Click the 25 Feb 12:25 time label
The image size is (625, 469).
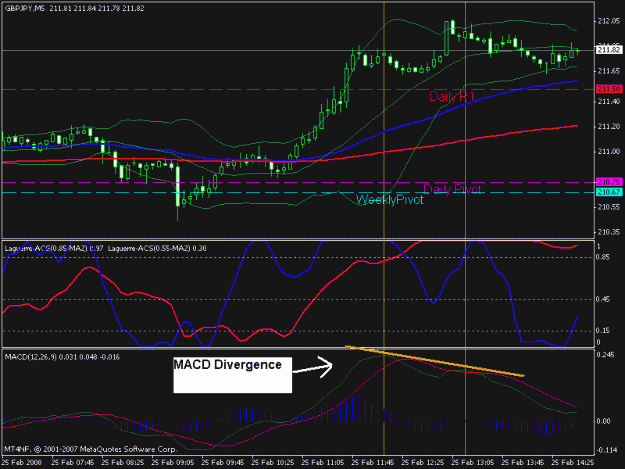pos(423,463)
